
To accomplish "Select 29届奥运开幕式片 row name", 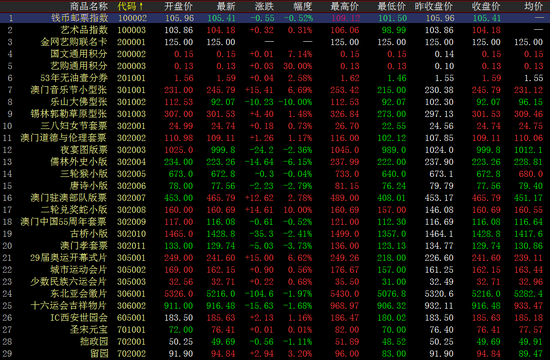I will tap(69, 258).
